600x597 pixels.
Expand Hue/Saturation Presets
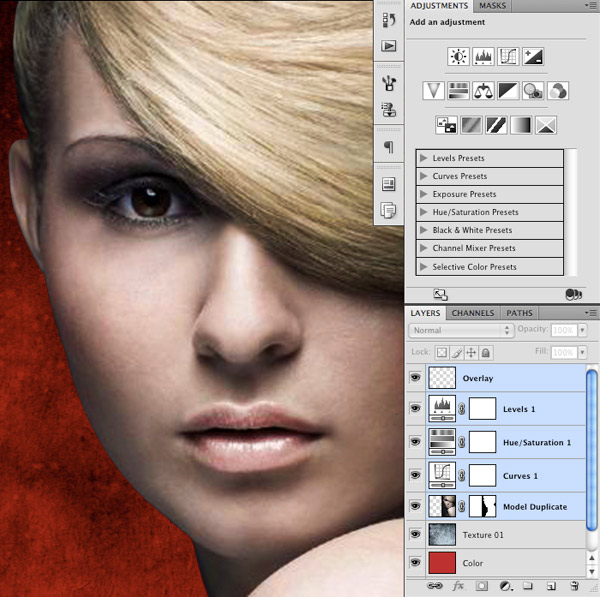424,212
